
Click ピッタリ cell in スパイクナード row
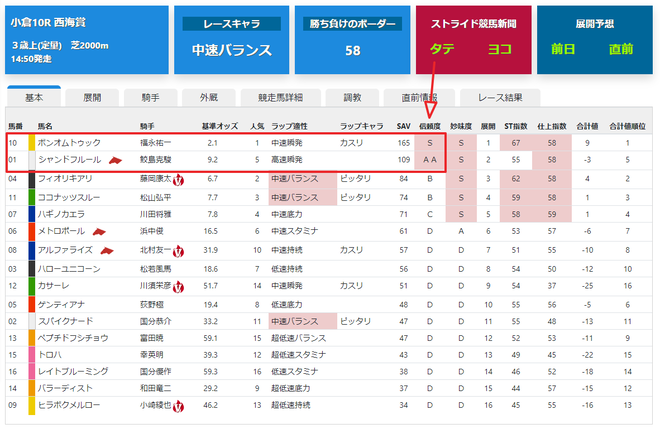[x=355, y=321]
